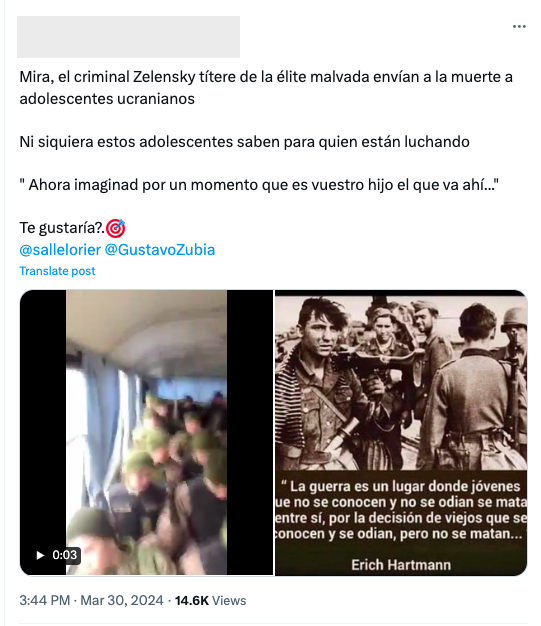
Task: View the 14.6K Views count details
Action: click(210, 600)
